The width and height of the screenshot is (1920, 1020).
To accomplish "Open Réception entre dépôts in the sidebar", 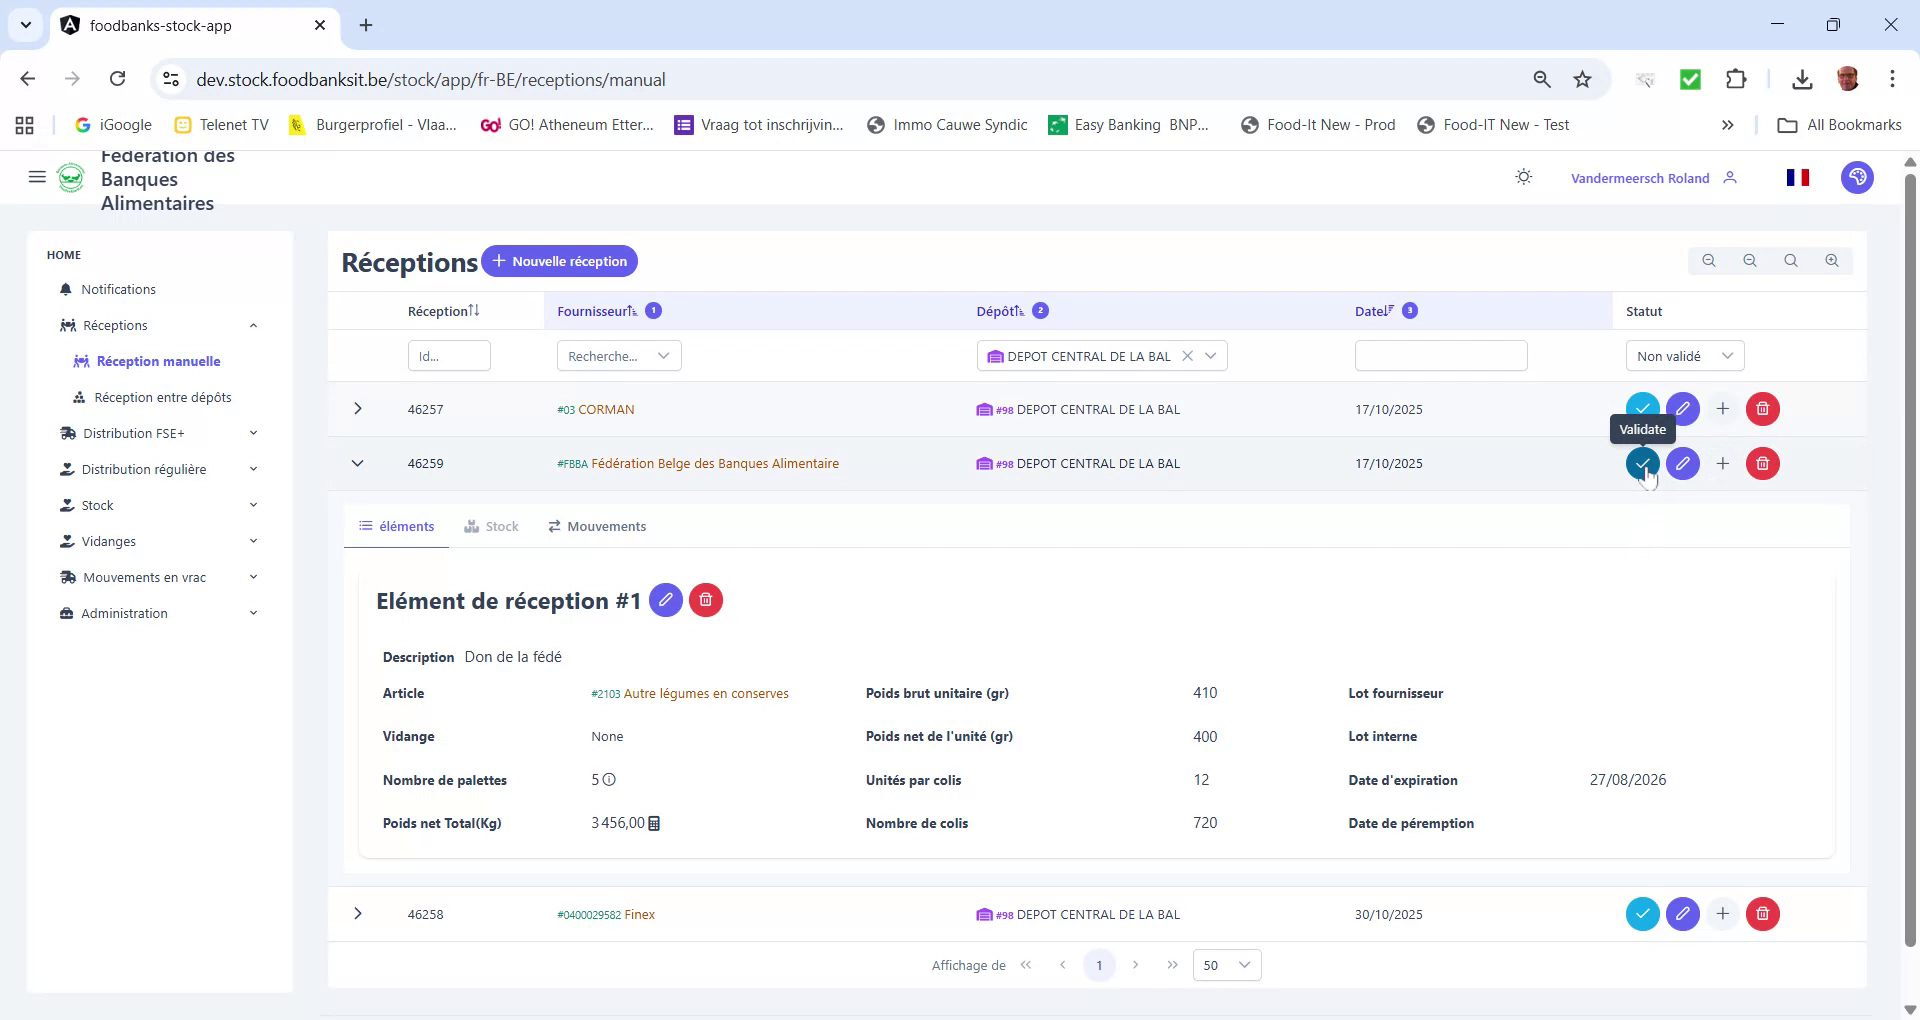I will 163,396.
